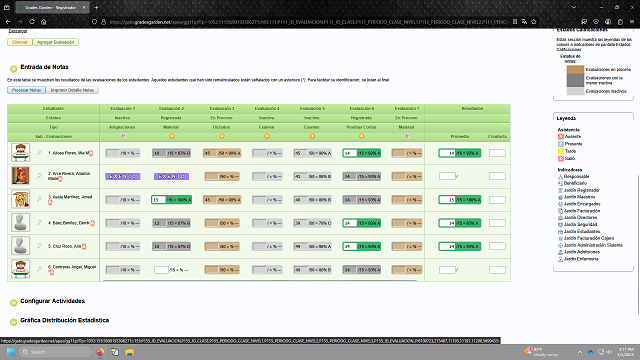Click Conducta field for Arce Rivera
This screenshot has height=360, width=640.
coord(497,176)
